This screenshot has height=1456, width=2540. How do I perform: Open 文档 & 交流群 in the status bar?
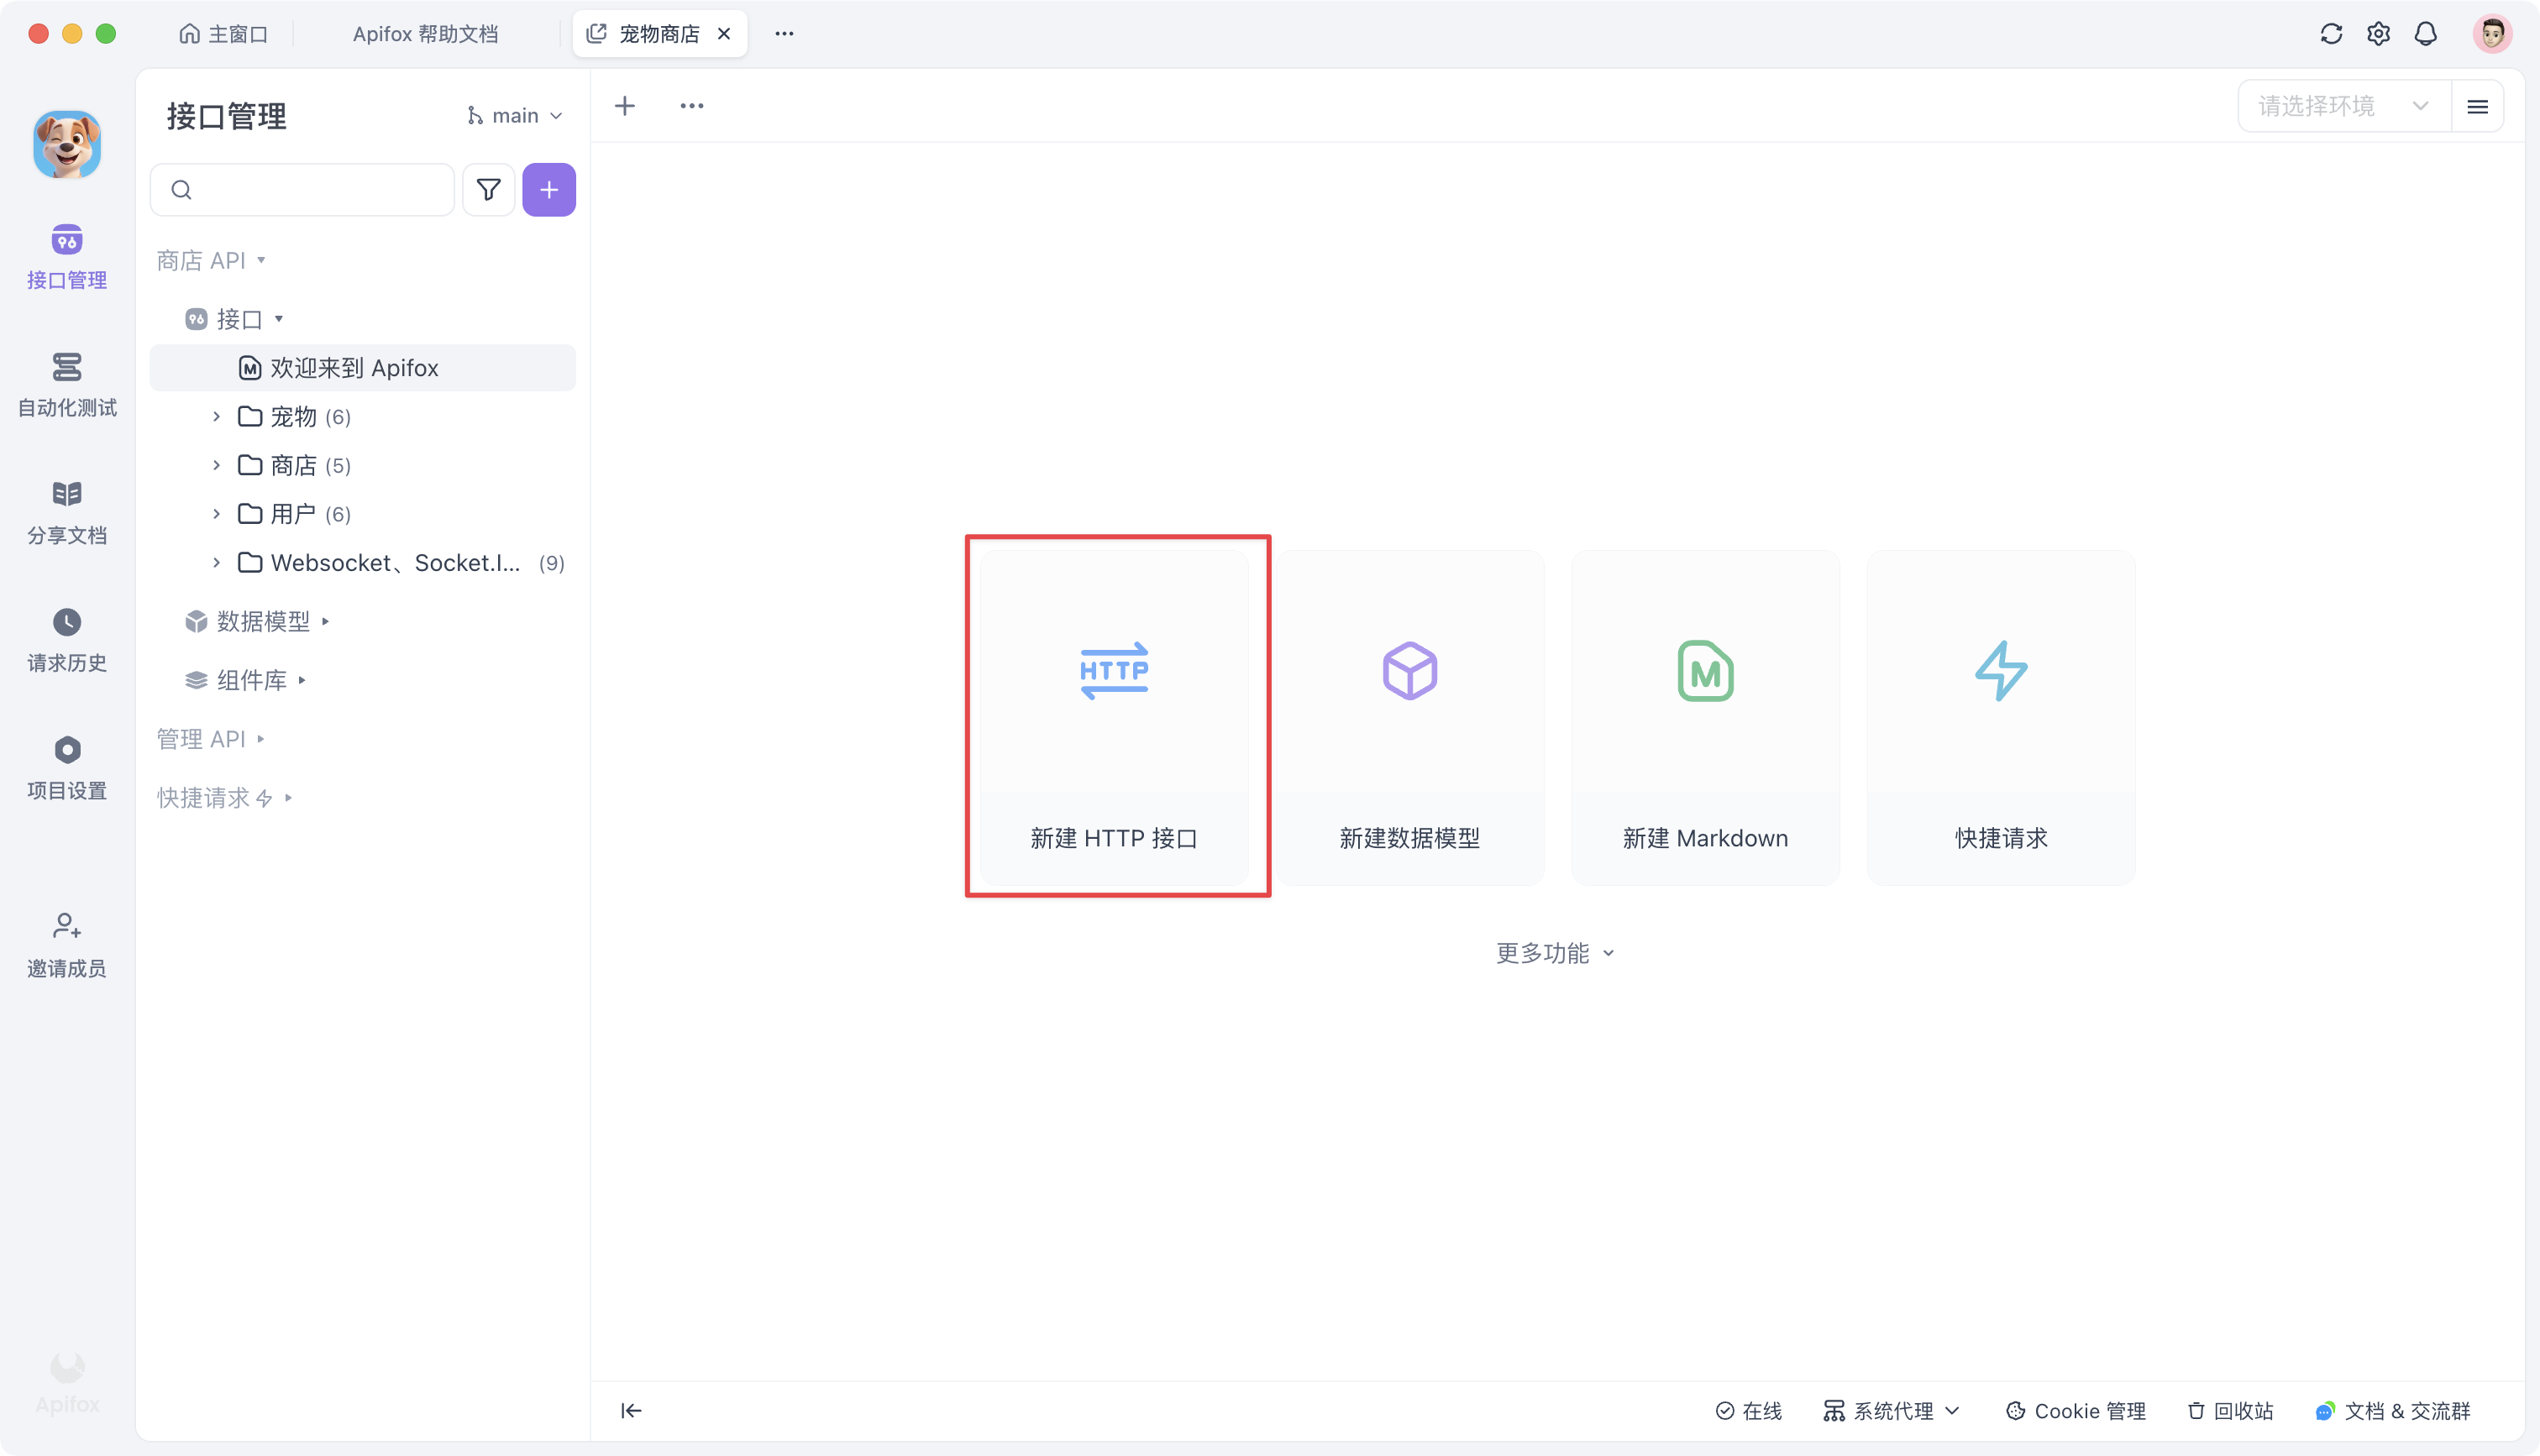[2393, 1410]
